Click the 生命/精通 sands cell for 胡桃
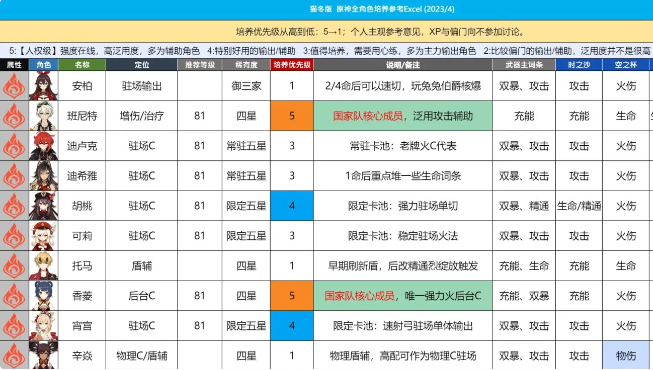 [x=579, y=206]
